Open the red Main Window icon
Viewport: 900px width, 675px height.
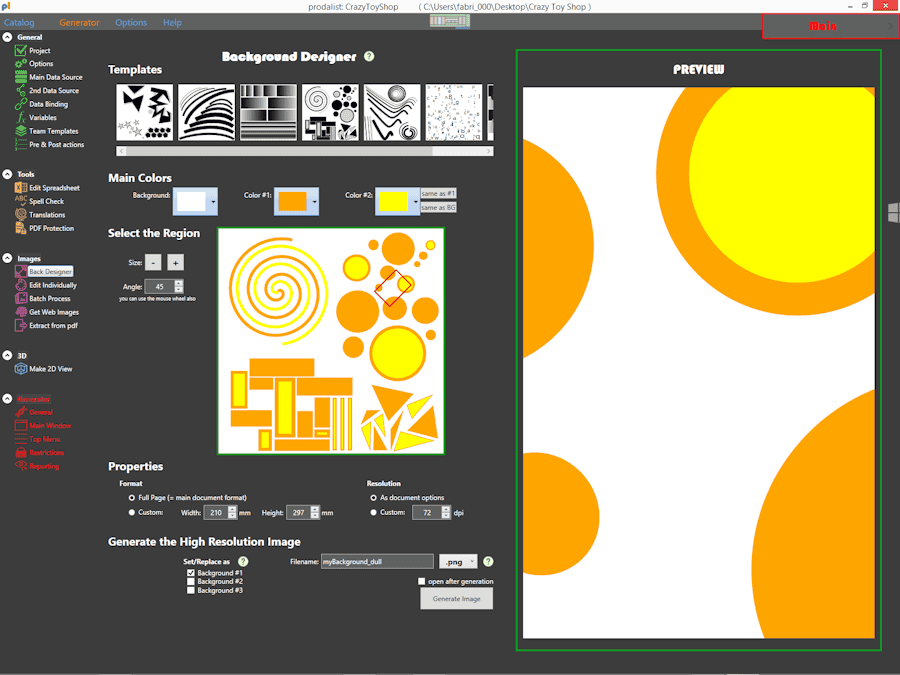21,425
